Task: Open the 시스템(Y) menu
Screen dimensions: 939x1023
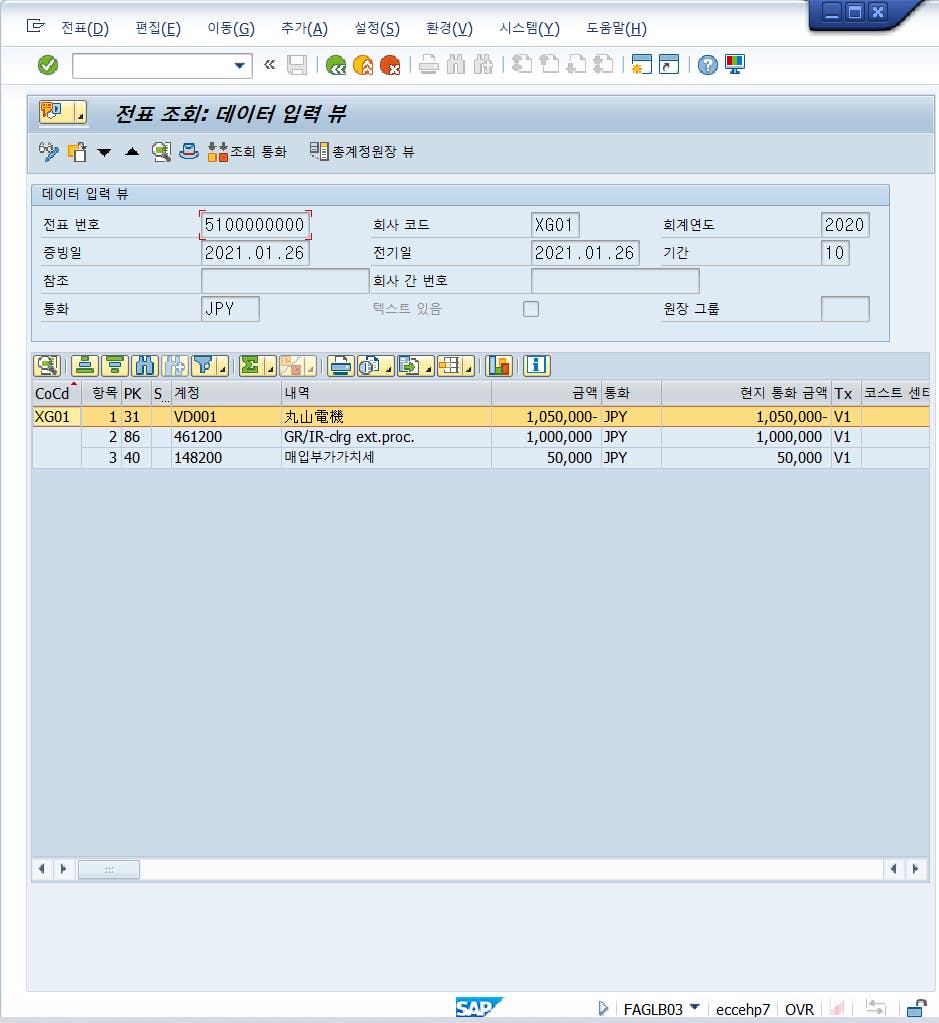Action: tap(529, 29)
